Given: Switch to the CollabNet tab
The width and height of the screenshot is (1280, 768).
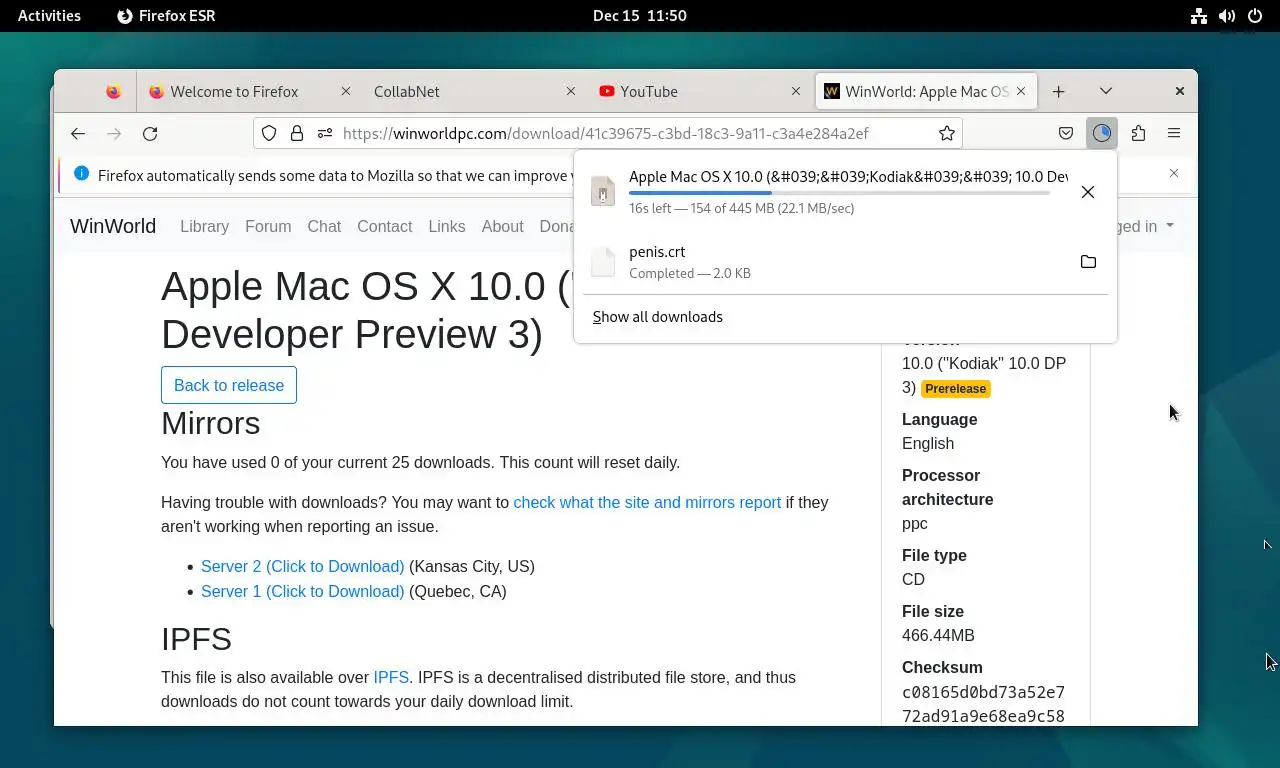Looking at the screenshot, I should [x=475, y=91].
